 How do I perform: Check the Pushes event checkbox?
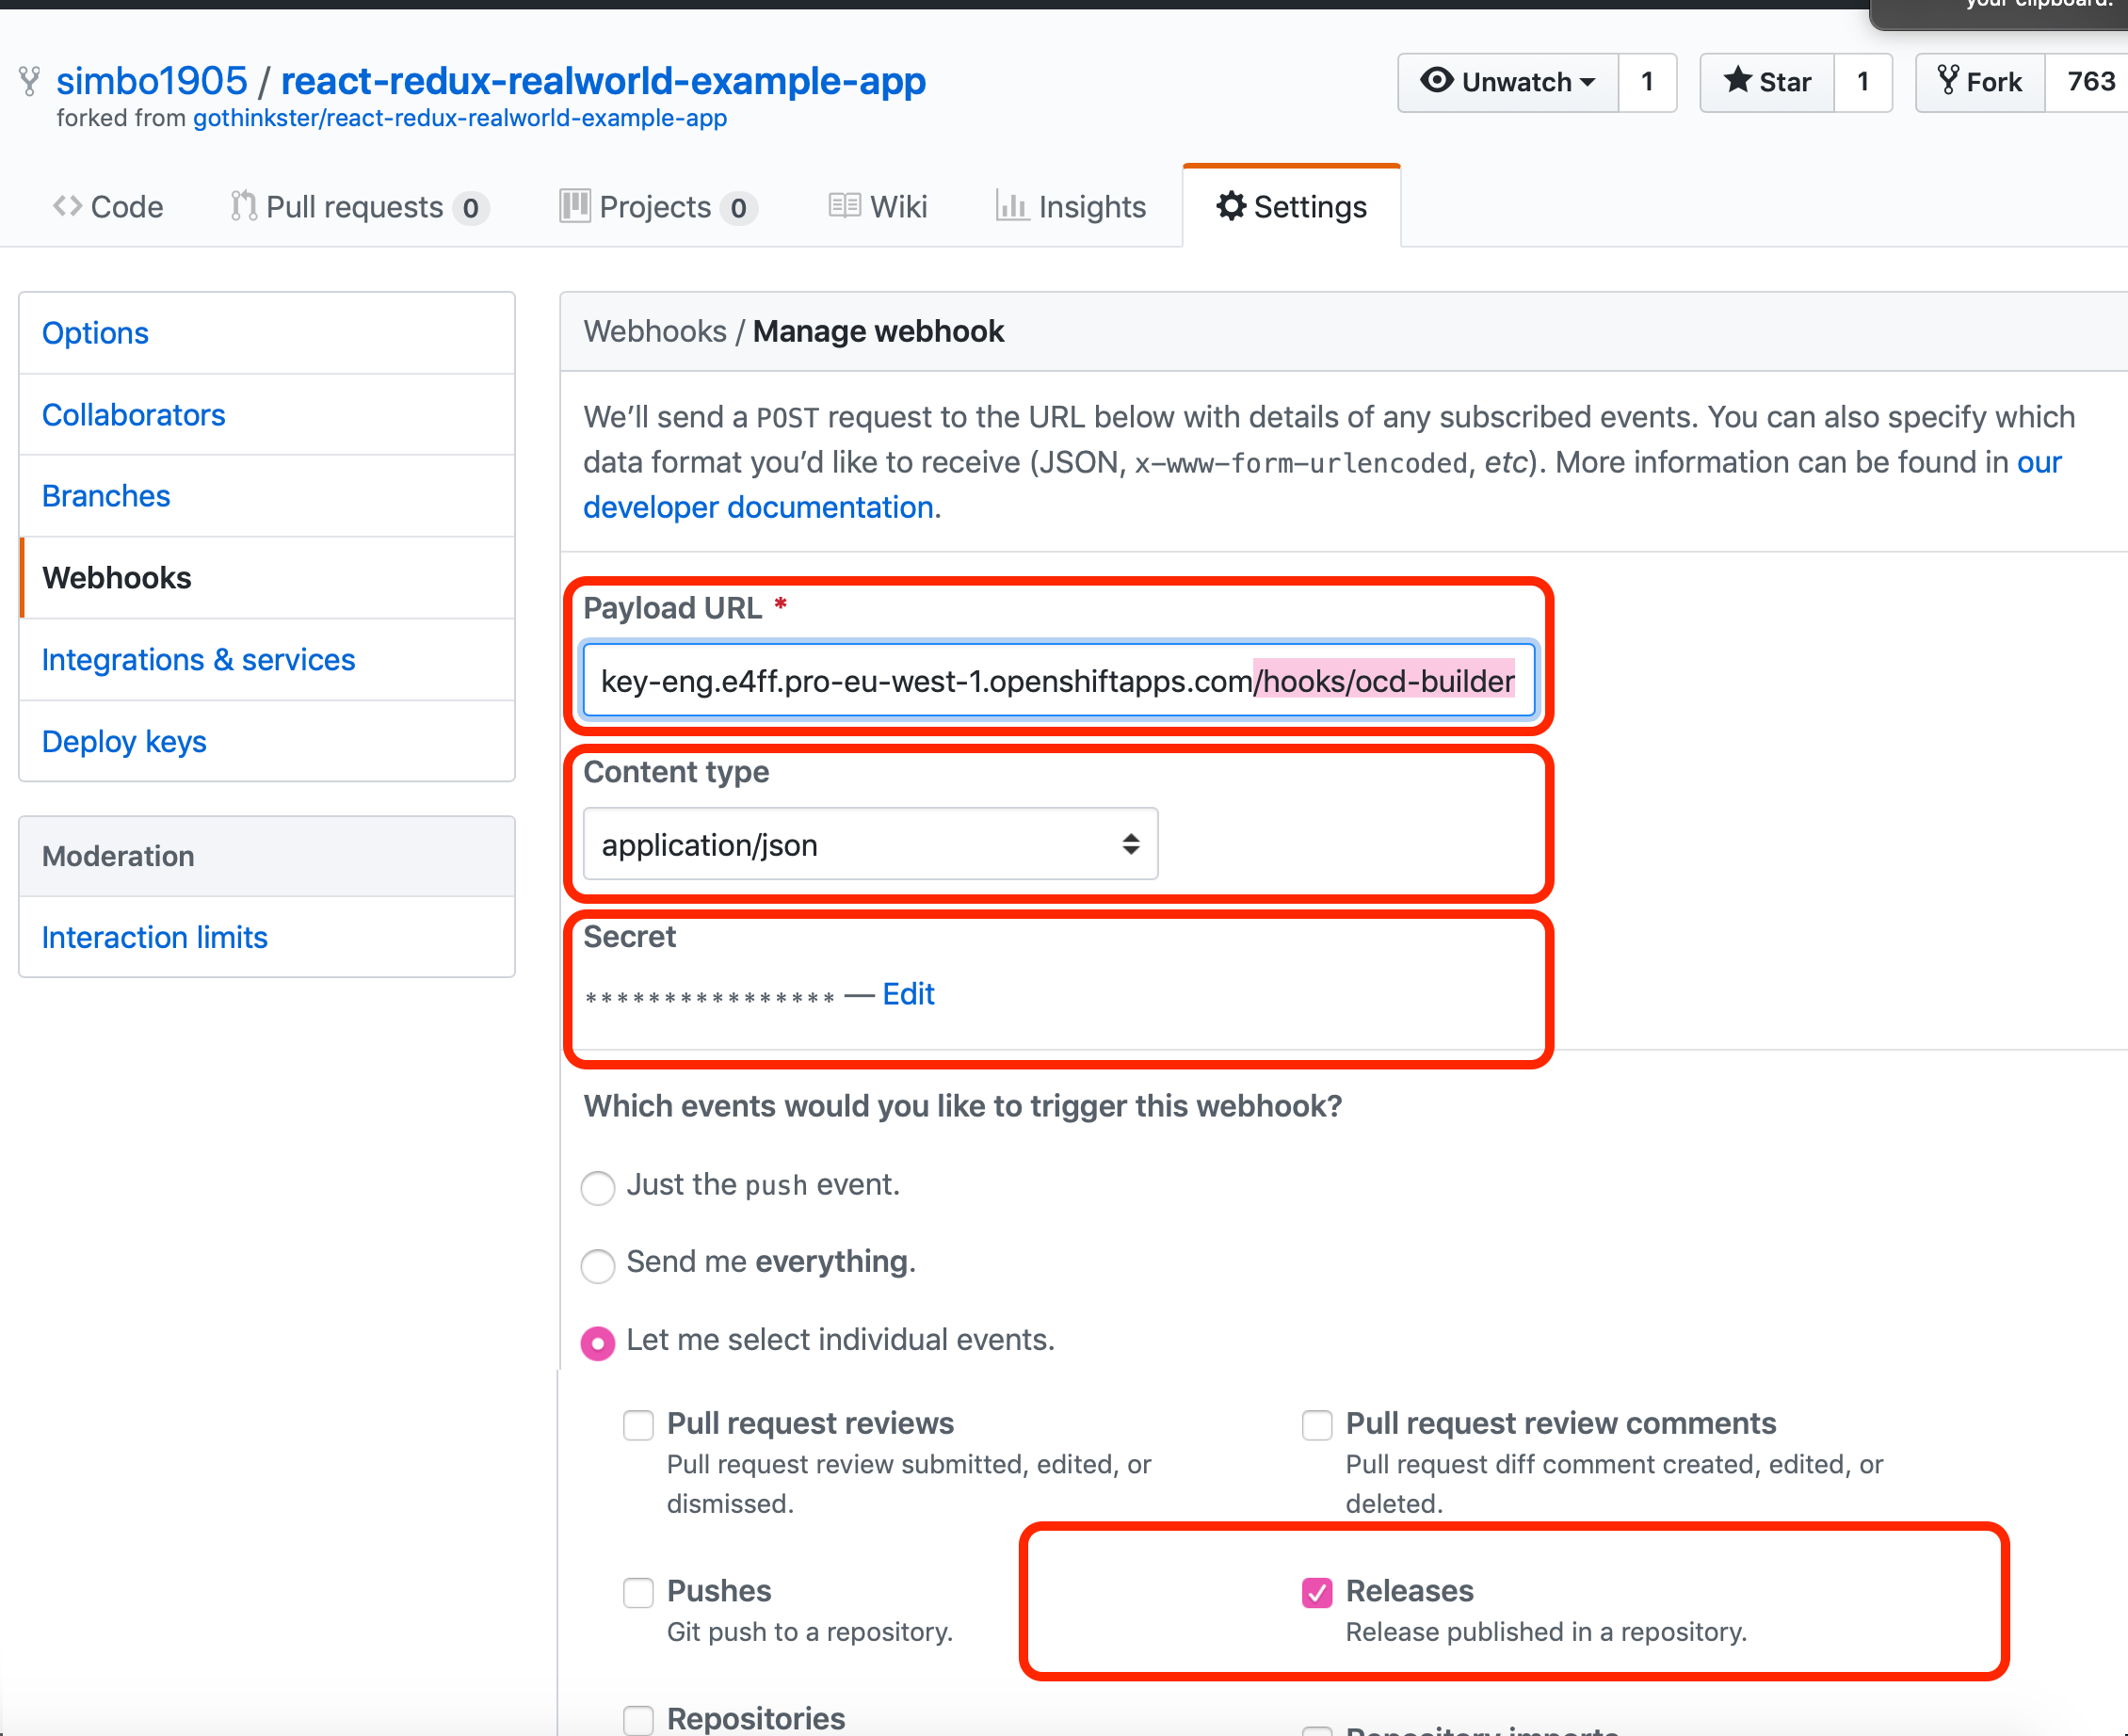(x=638, y=1593)
